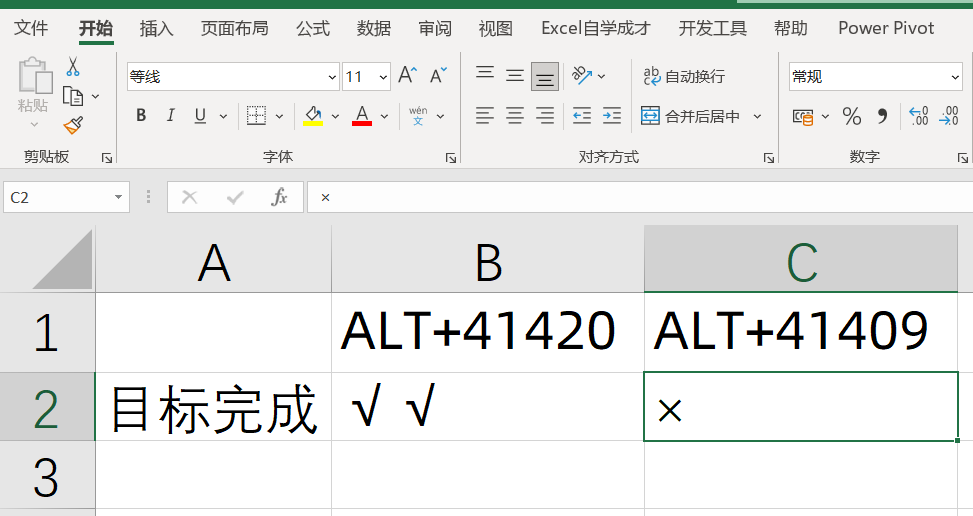Open the font size dropdown
Screen dimensions: 973x516
[383, 77]
